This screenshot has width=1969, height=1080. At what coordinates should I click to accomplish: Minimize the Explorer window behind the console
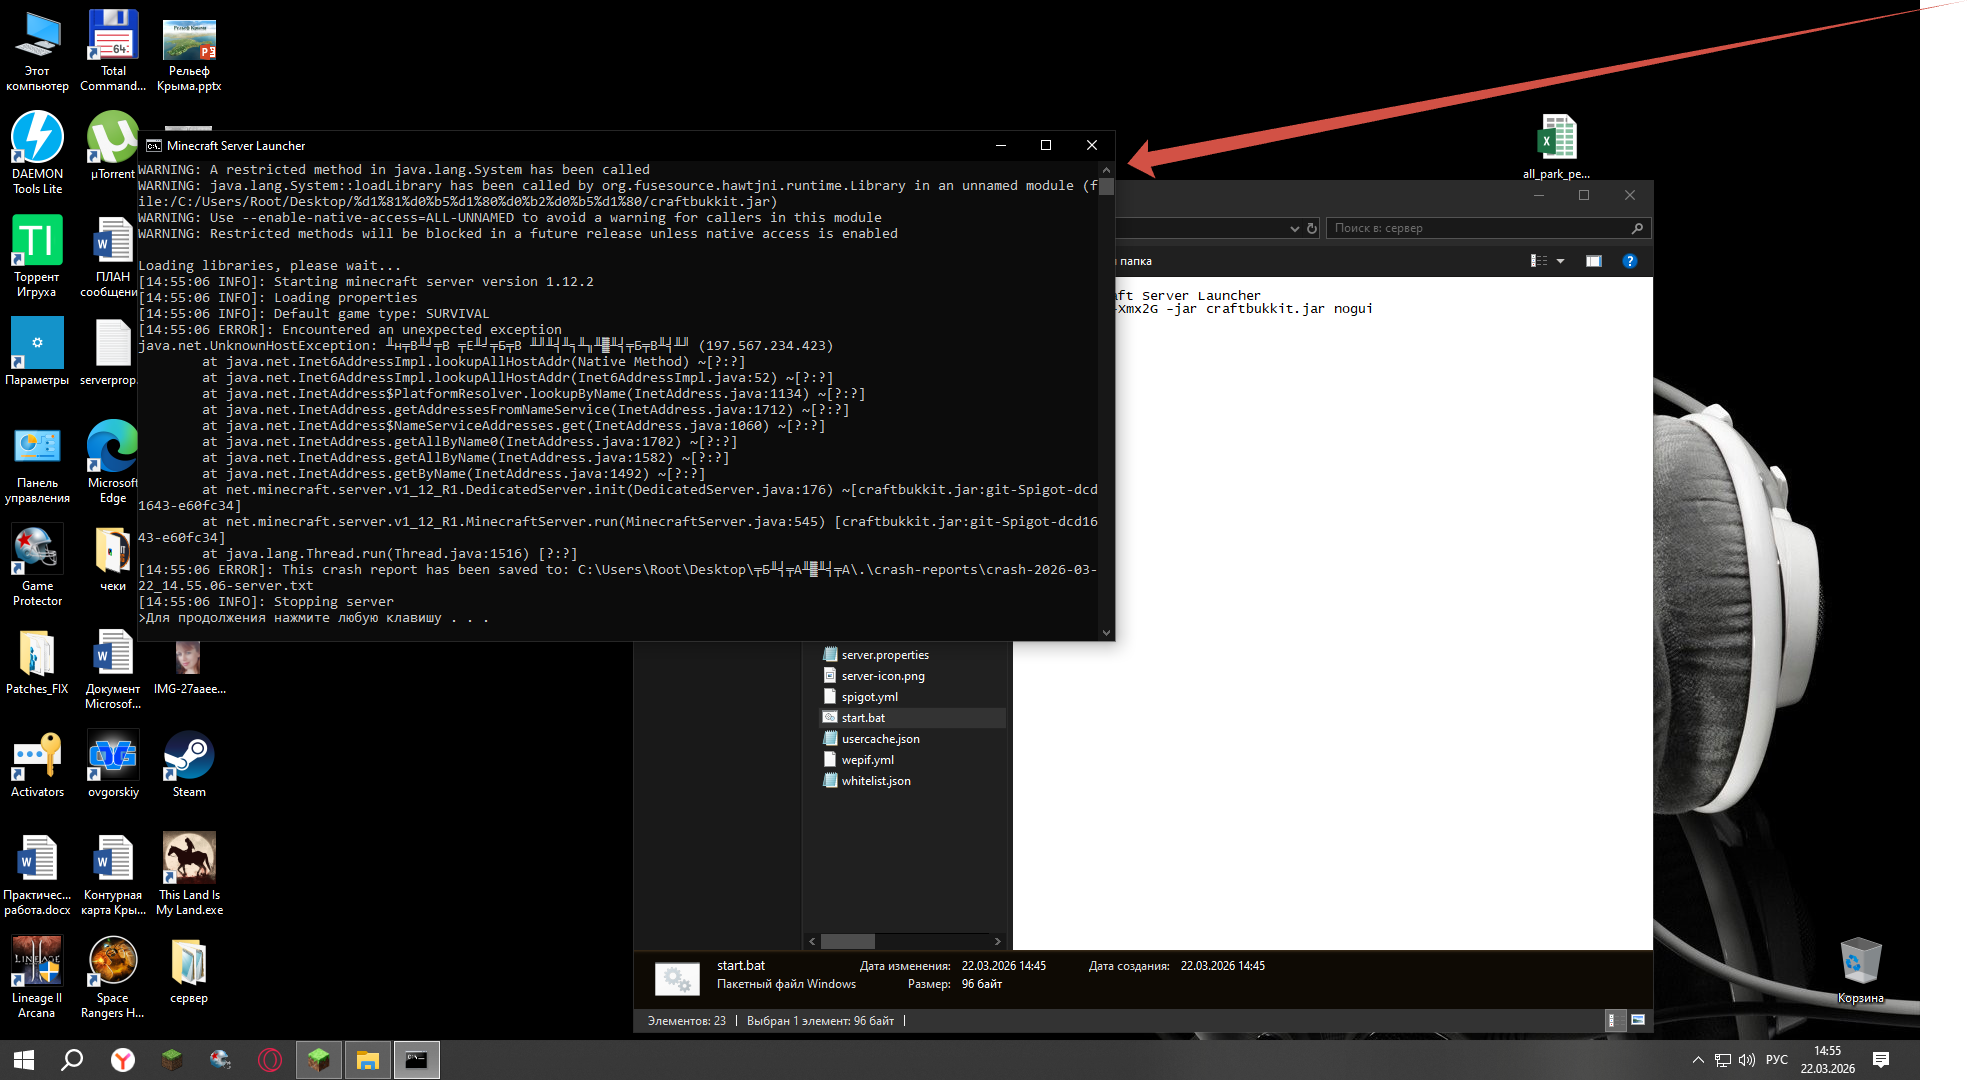click(1539, 195)
